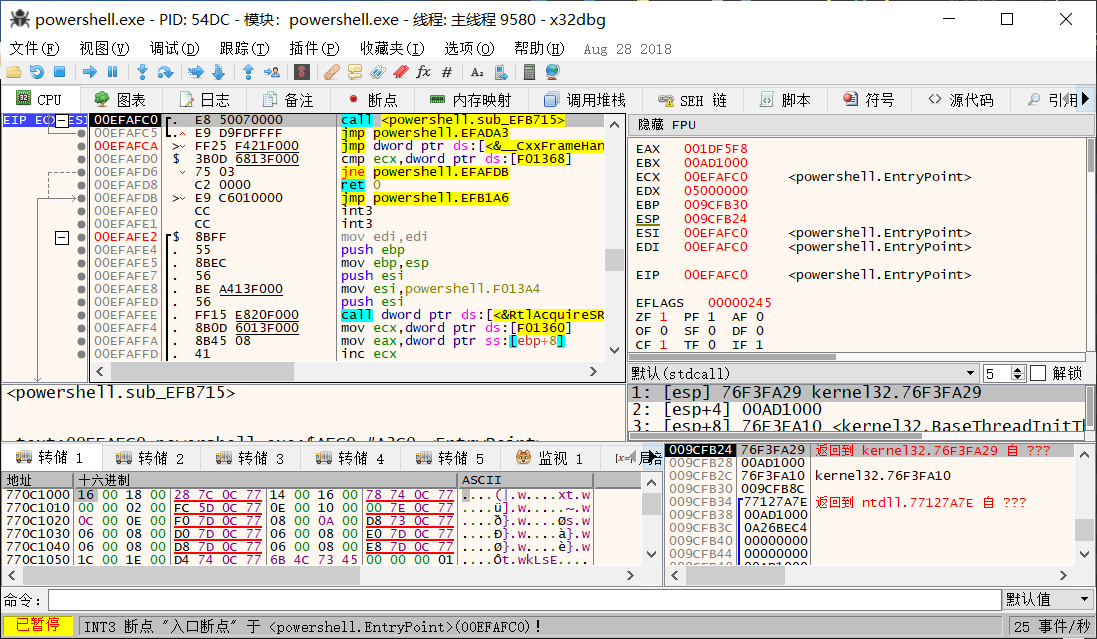Click the step into toolbar icon
1097x639 pixels.
coord(143,72)
